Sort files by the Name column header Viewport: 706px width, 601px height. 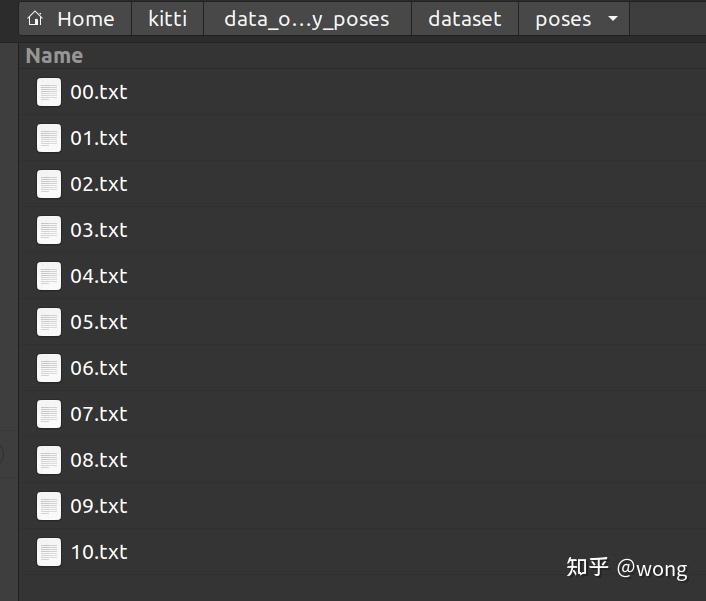(54, 56)
